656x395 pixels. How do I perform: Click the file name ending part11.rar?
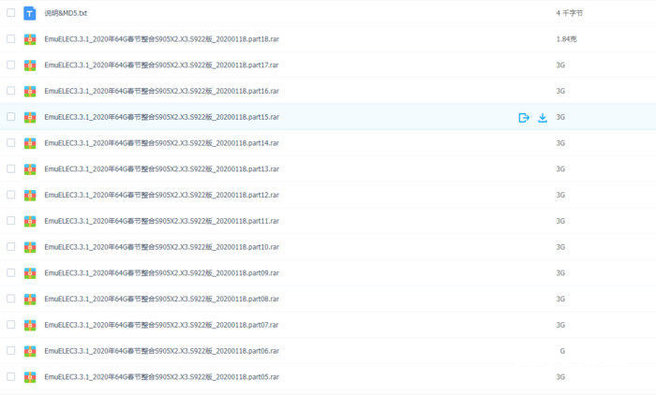(x=161, y=221)
